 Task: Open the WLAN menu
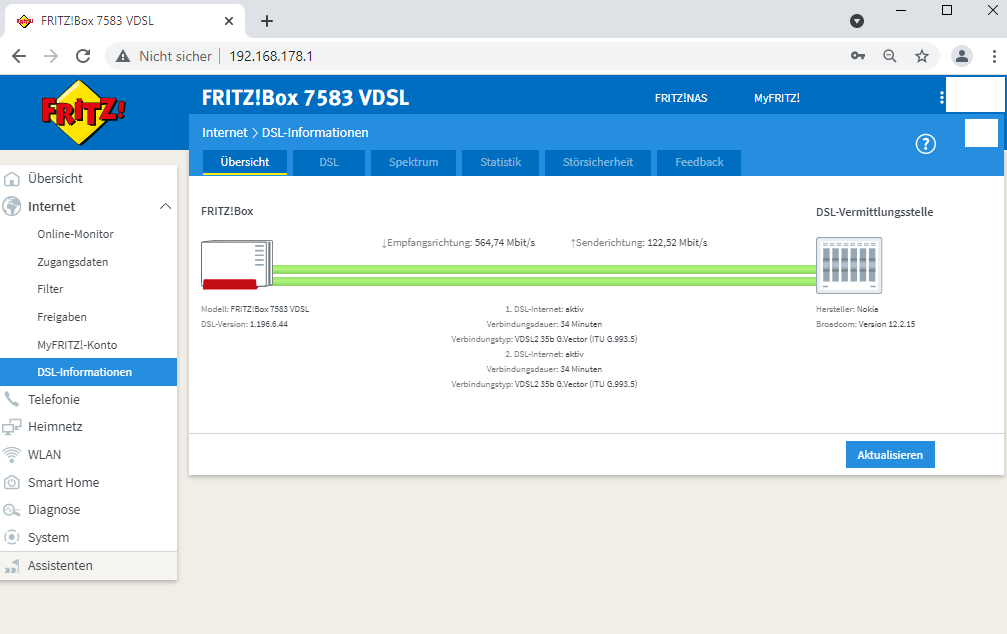tap(44, 455)
